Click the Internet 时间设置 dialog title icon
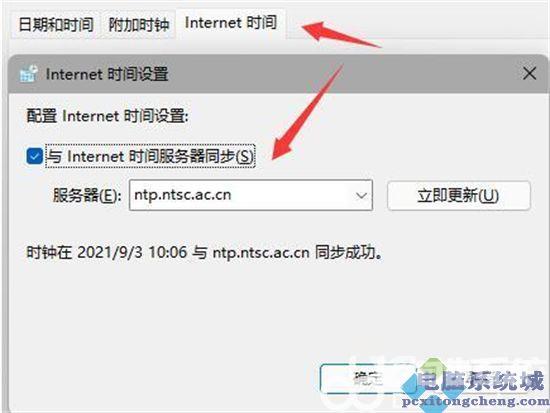Image resolution: width=550 pixels, height=413 pixels. [28, 74]
